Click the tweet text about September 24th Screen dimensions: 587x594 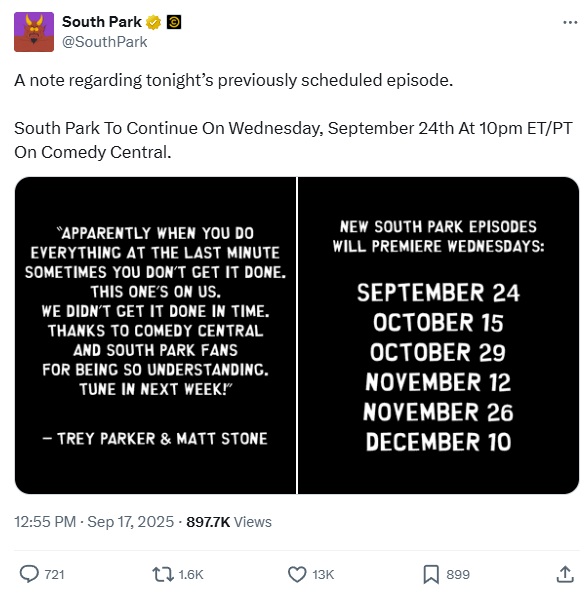click(x=293, y=140)
